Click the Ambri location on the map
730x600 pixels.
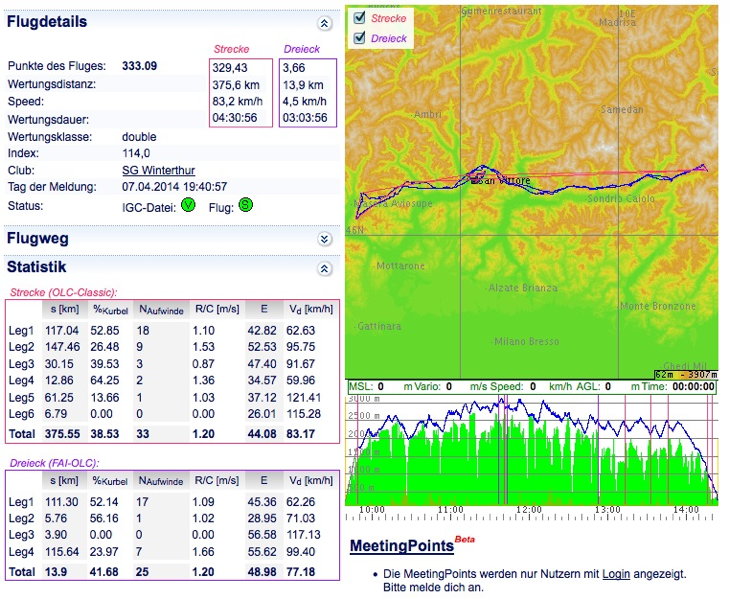pos(426,115)
